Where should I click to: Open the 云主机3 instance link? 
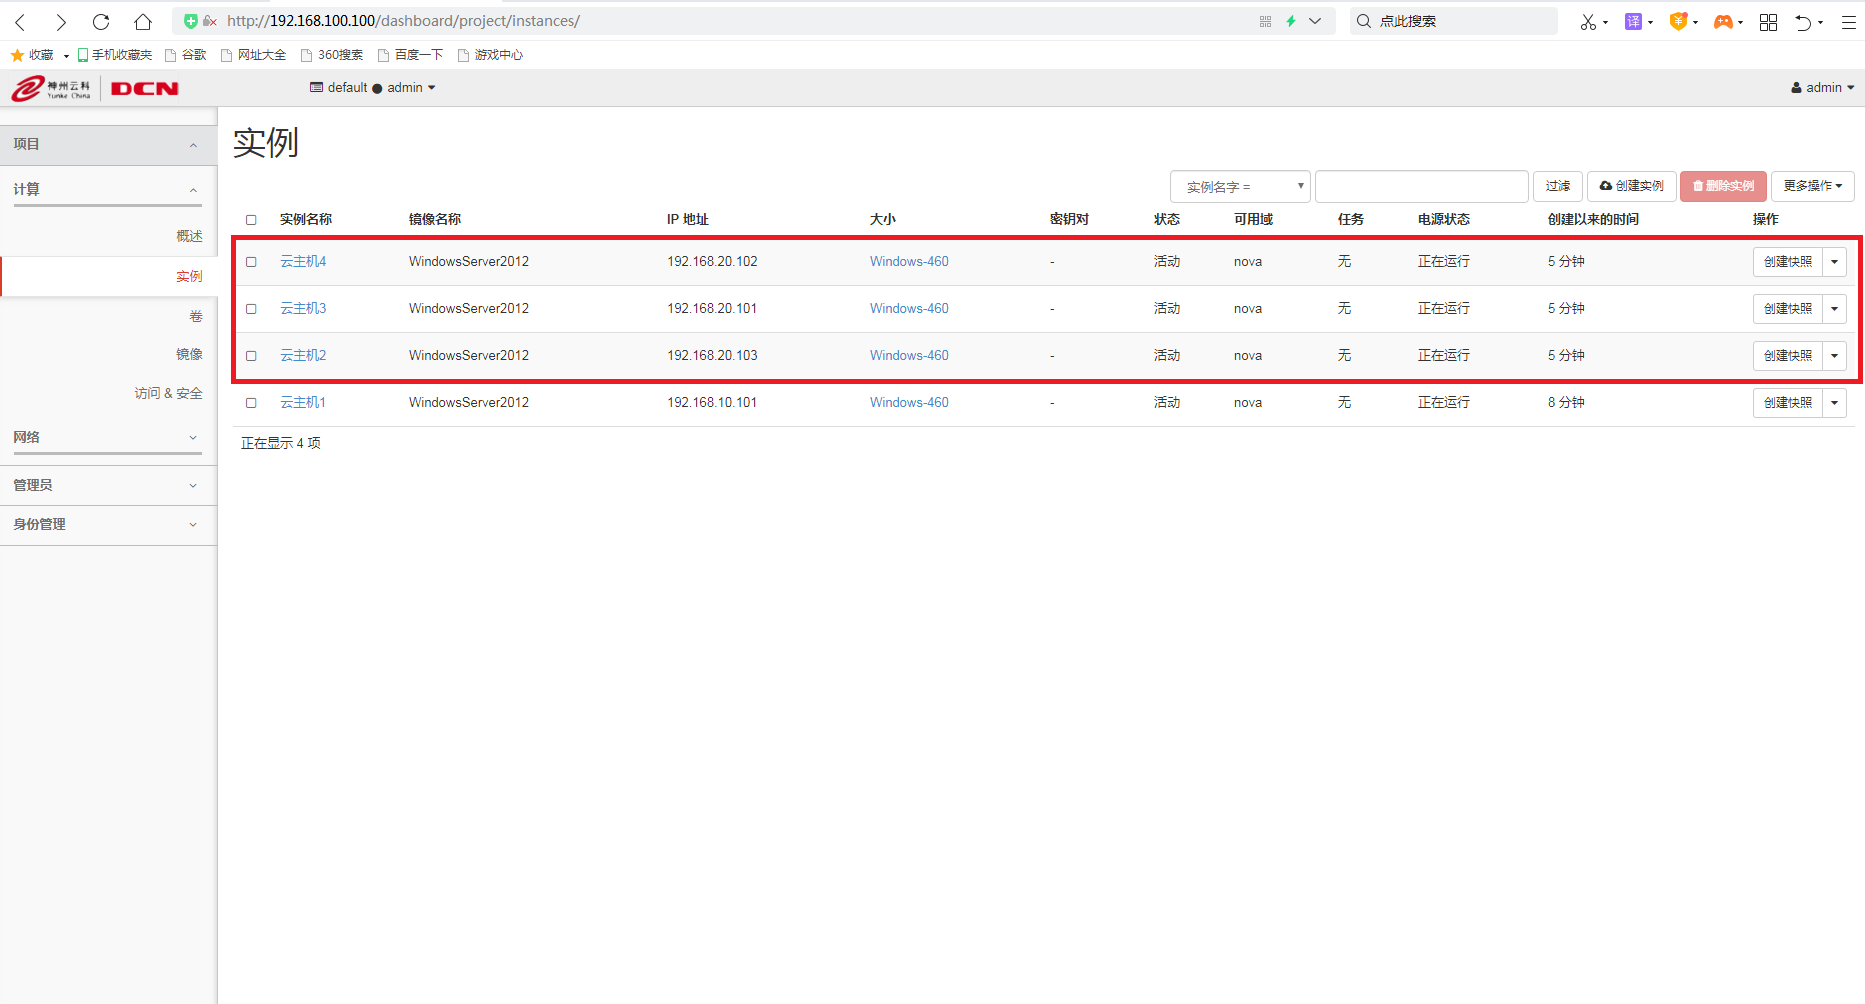pos(303,309)
